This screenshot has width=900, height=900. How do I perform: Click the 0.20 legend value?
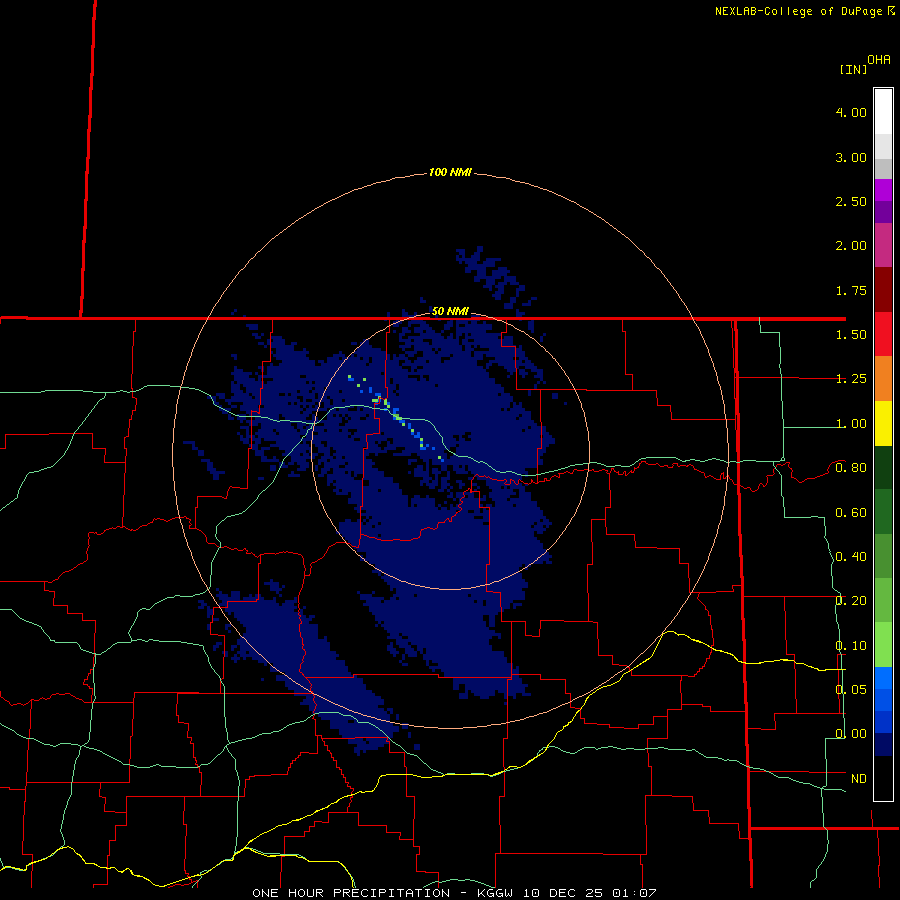[x=851, y=601]
